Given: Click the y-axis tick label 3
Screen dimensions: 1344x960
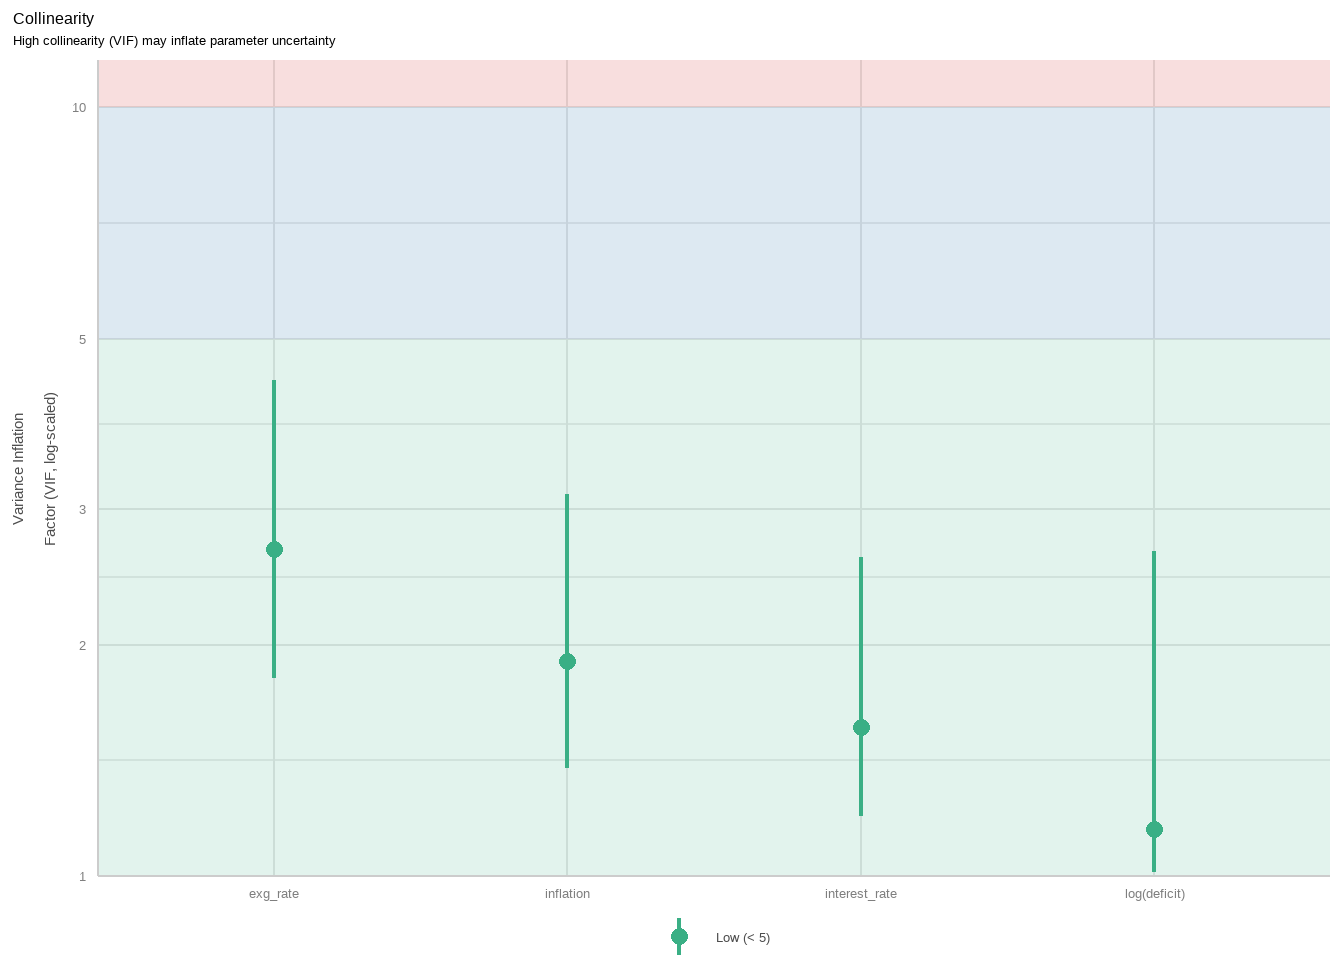Looking at the screenshot, I should 82,510.
